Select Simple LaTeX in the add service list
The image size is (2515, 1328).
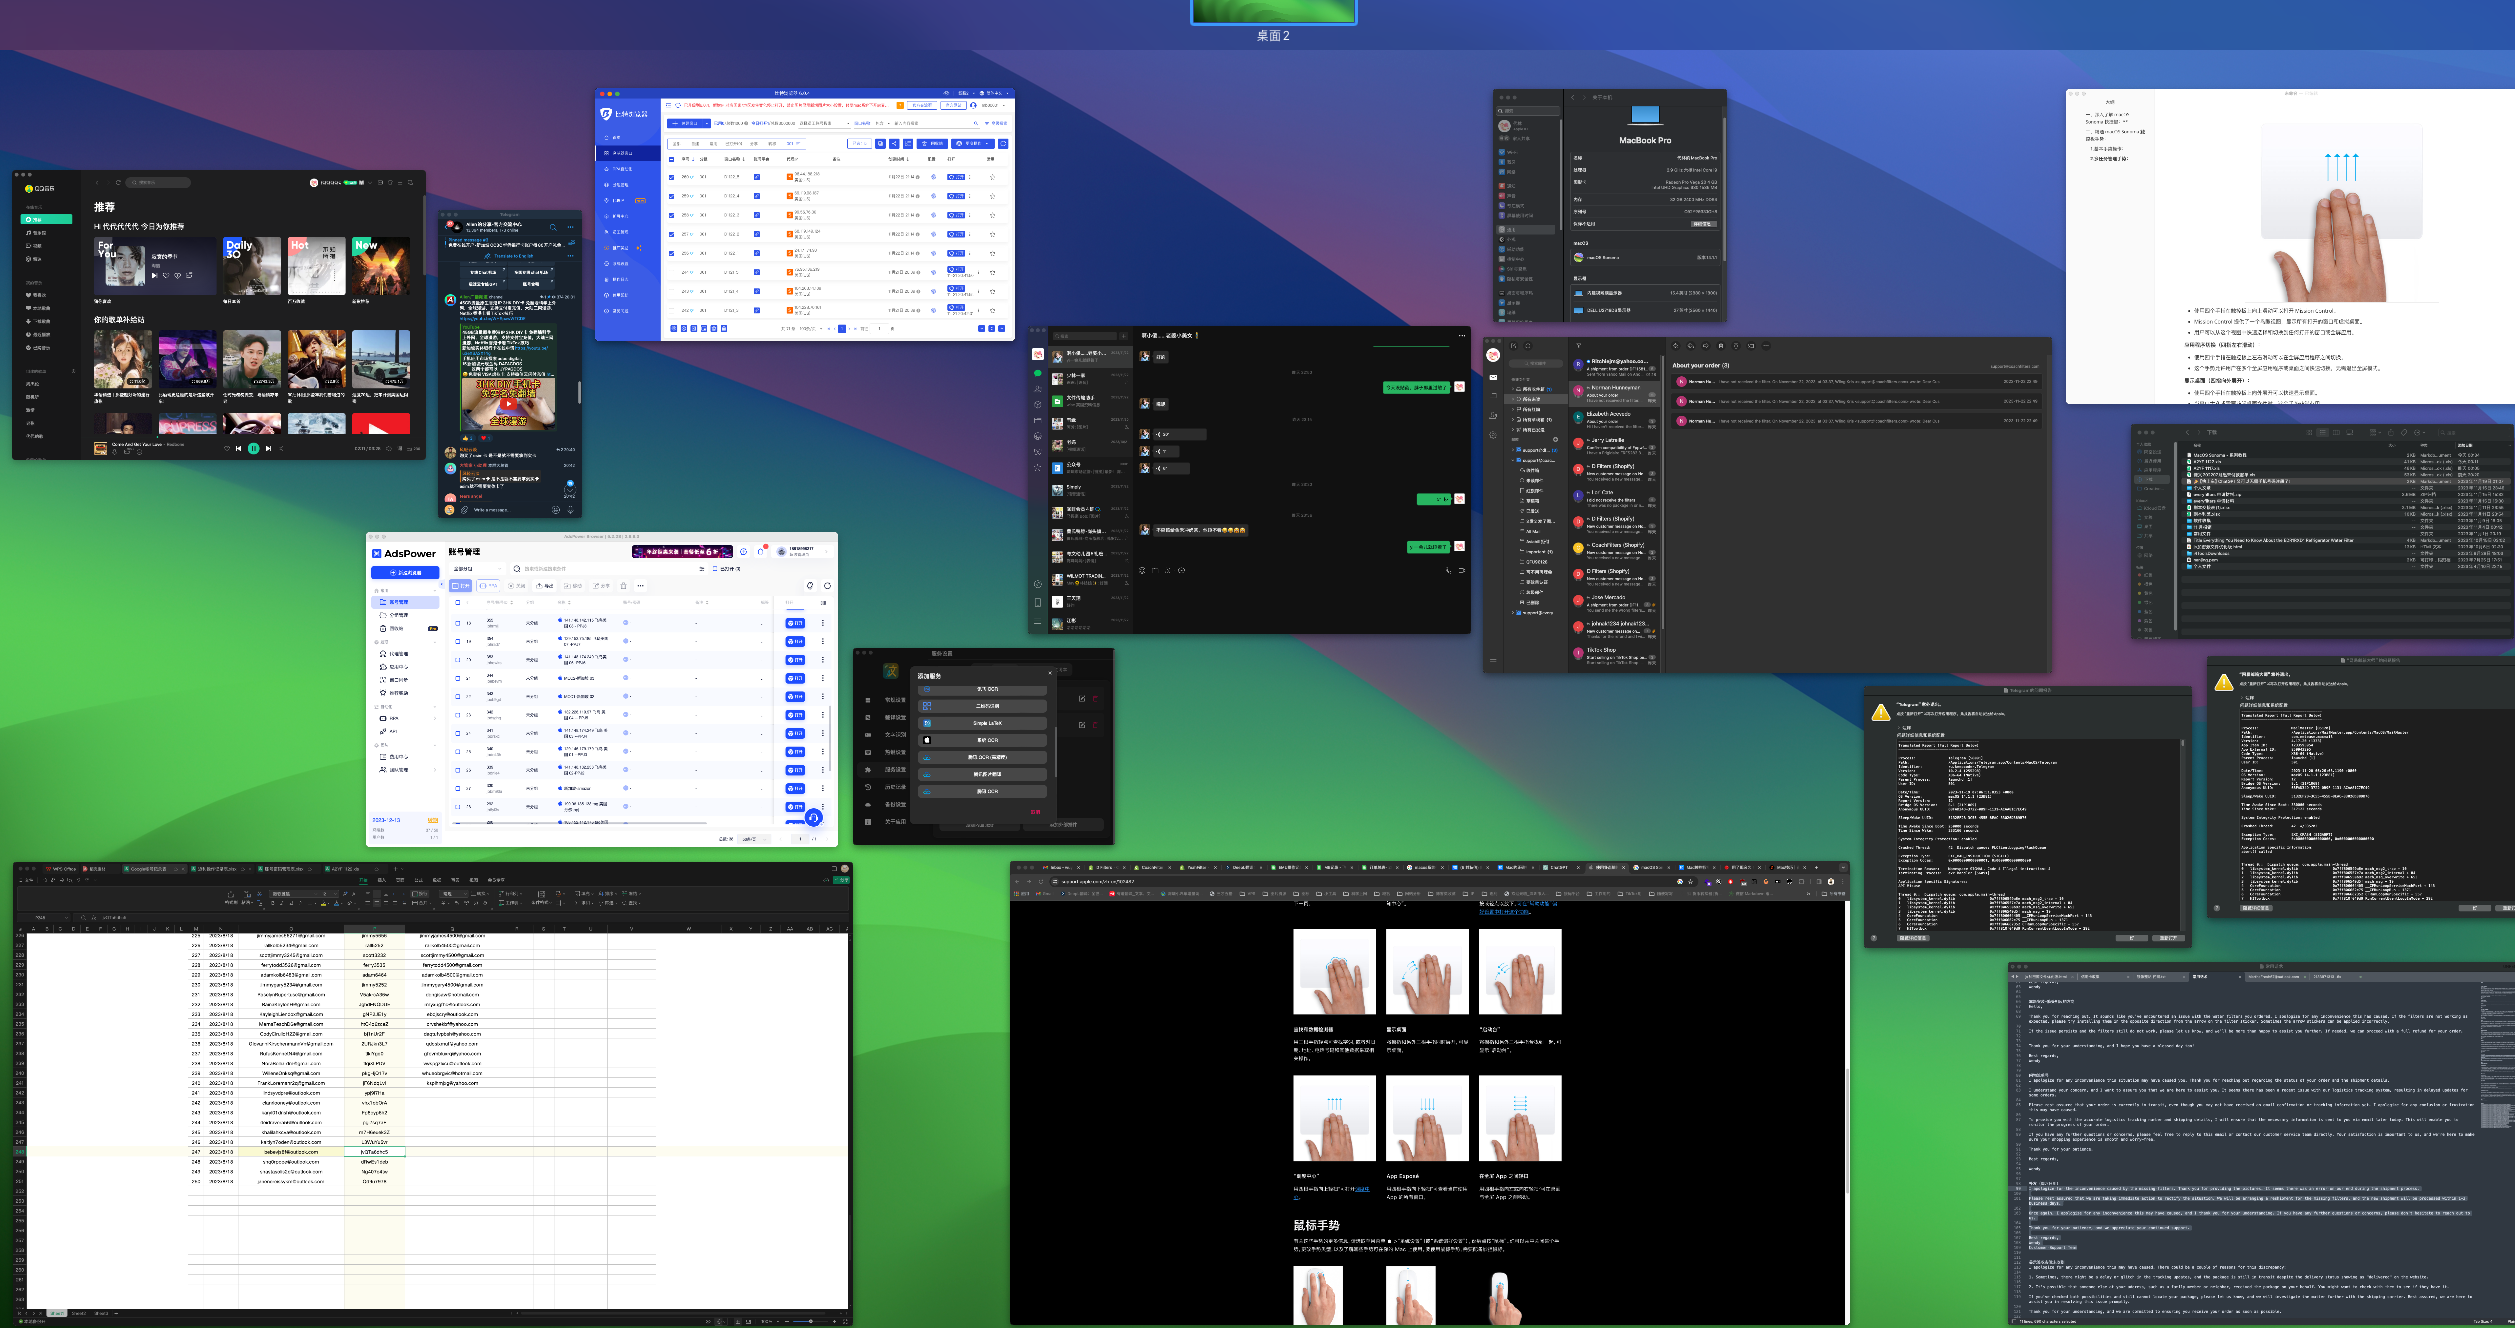[x=986, y=723]
